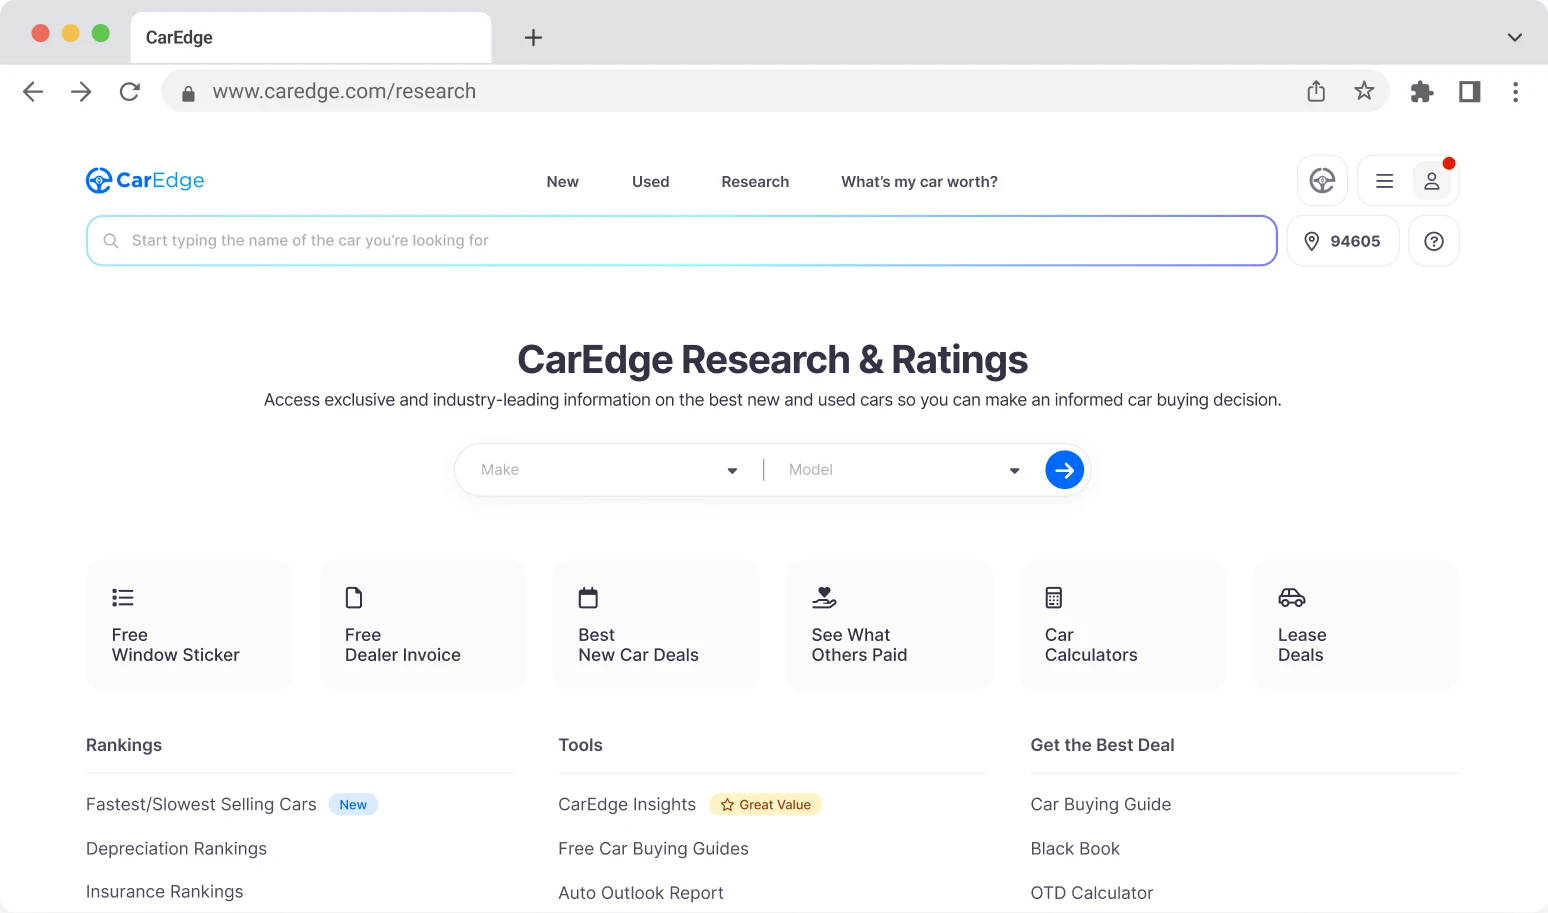Click the CarEdge logo
The image size is (1548, 913).
pyautogui.click(x=145, y=180)
